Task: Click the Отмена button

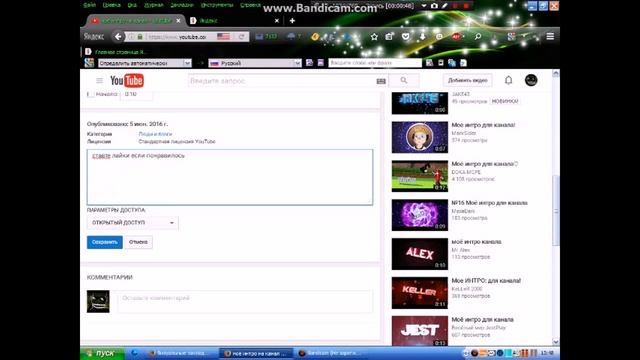Action: coord(138,242)
